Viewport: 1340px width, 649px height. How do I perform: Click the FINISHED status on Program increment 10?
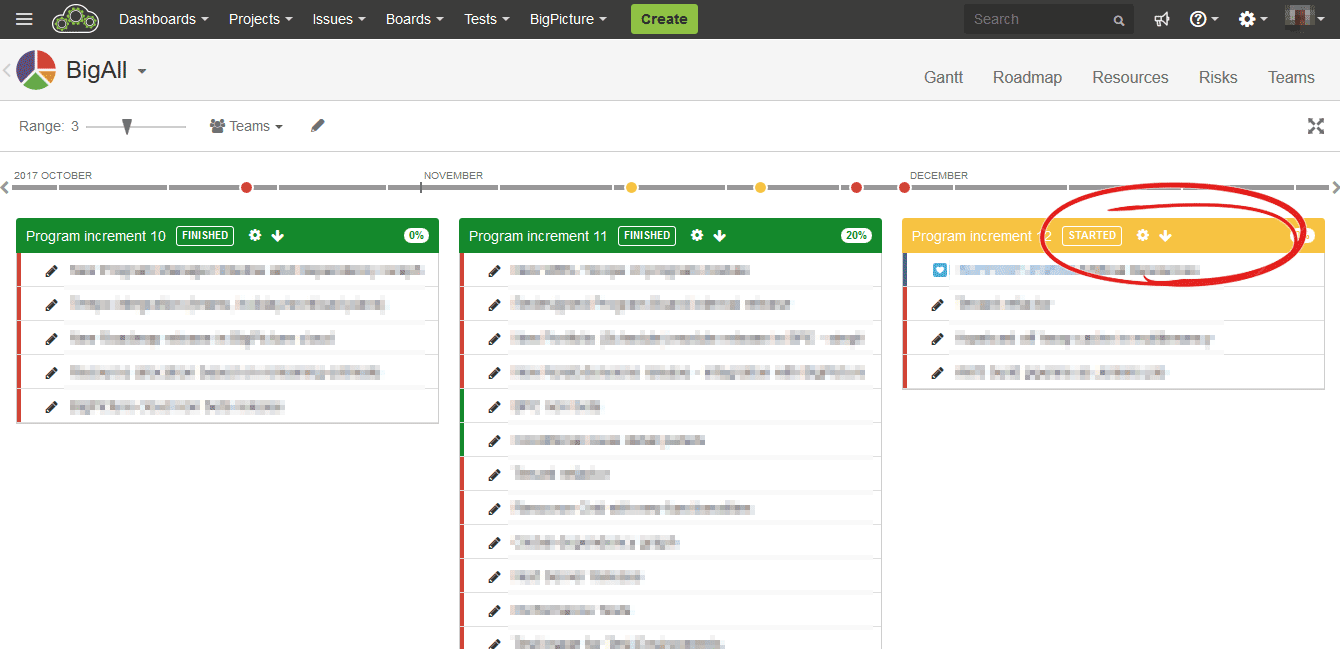click(205, 236)
